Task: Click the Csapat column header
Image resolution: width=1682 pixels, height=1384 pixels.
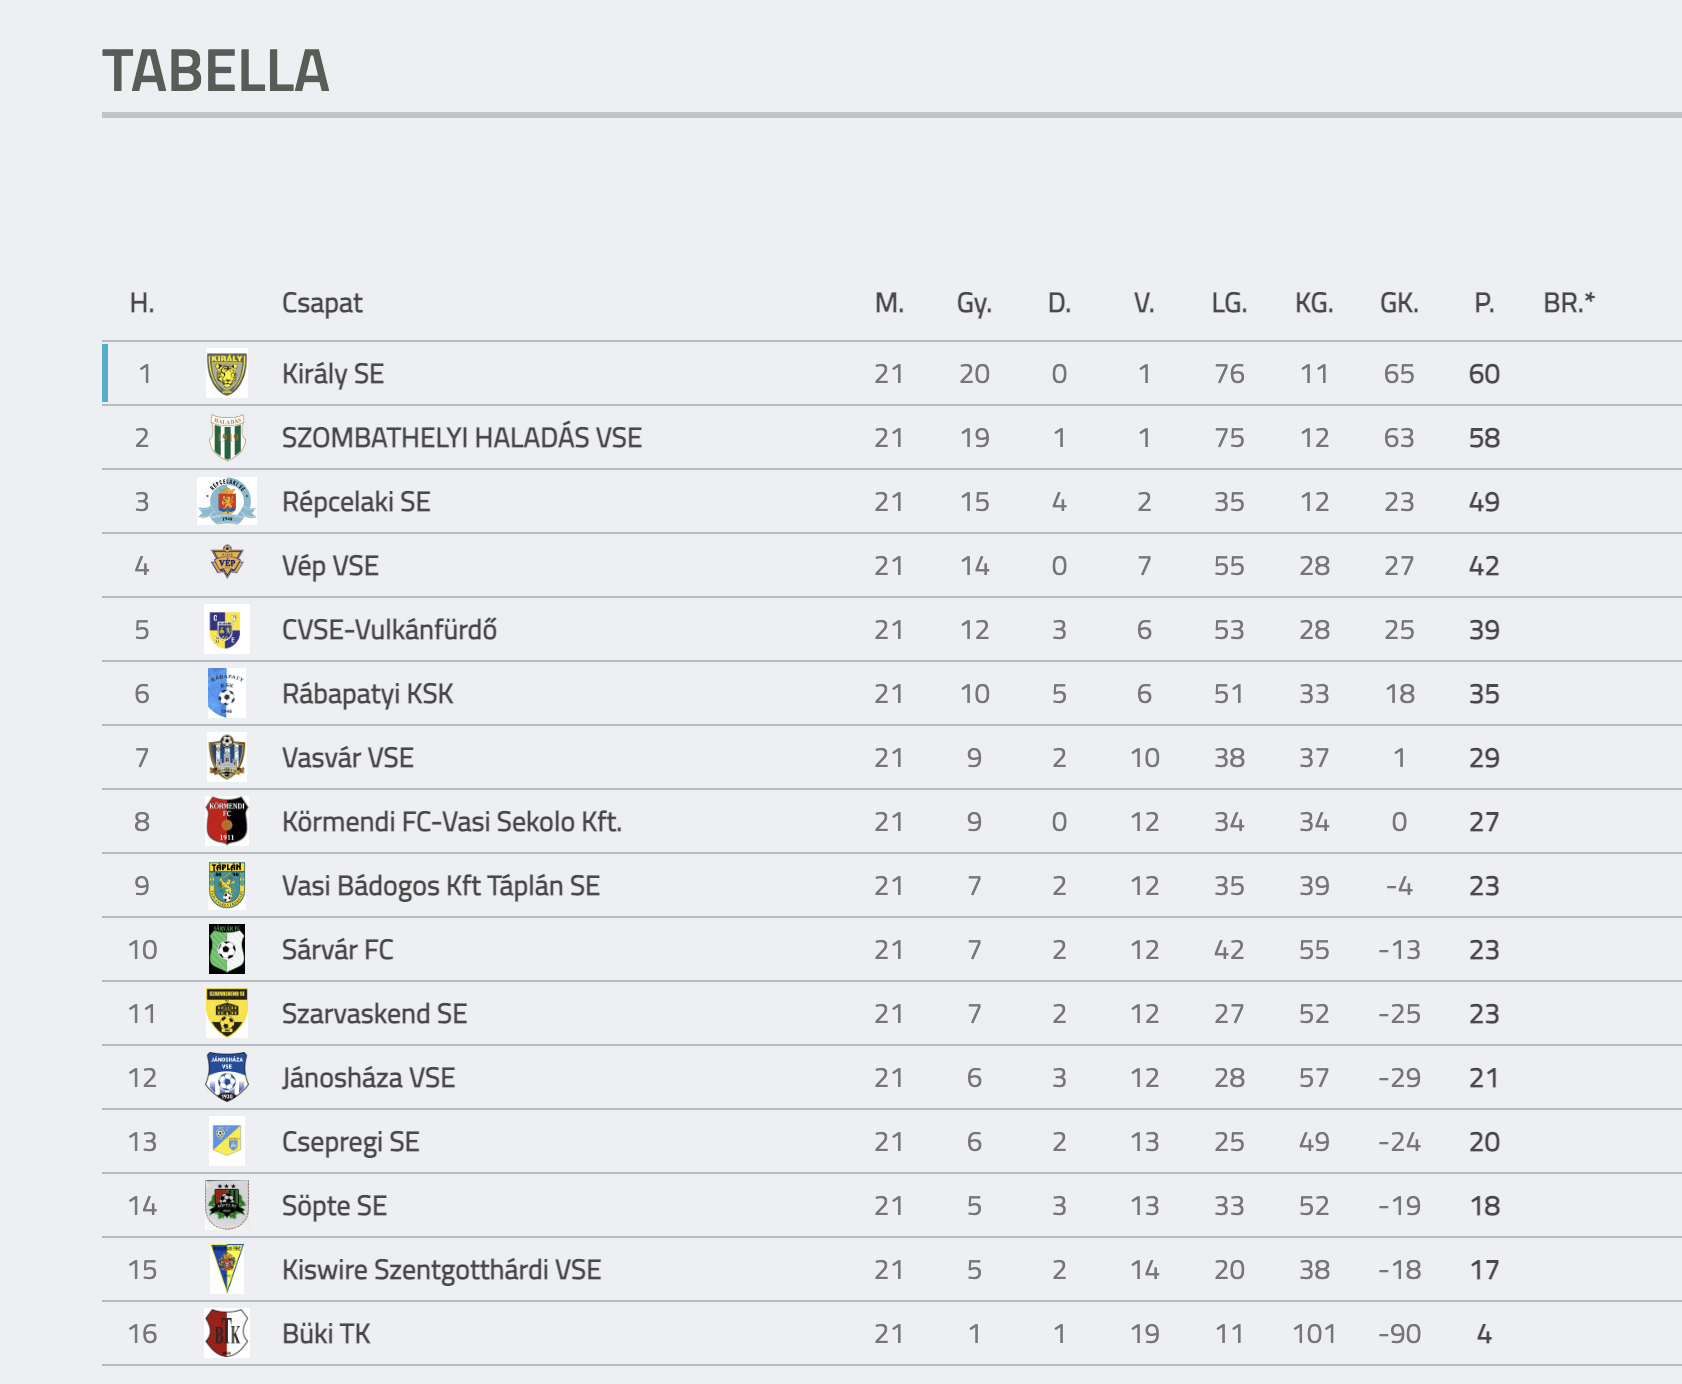Action: pyautogui.click(x=322, y=303)
